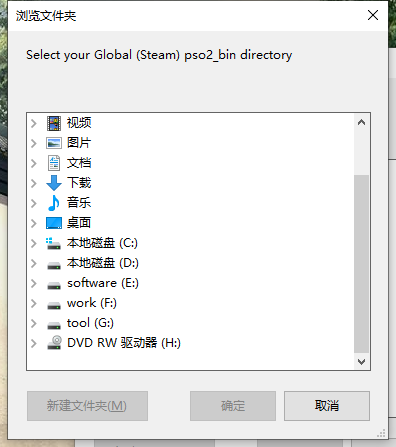Select the 桌面 label in the tree

tap(79, 223)
